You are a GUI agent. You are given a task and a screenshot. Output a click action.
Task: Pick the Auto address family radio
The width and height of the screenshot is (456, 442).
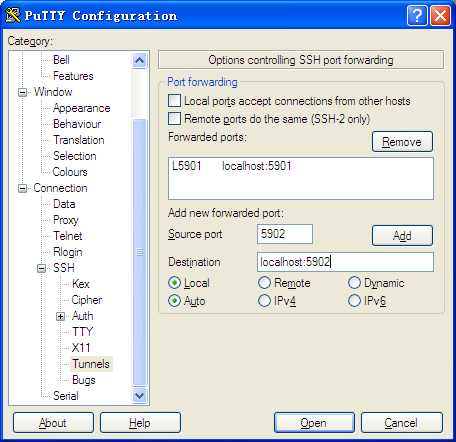174,301
